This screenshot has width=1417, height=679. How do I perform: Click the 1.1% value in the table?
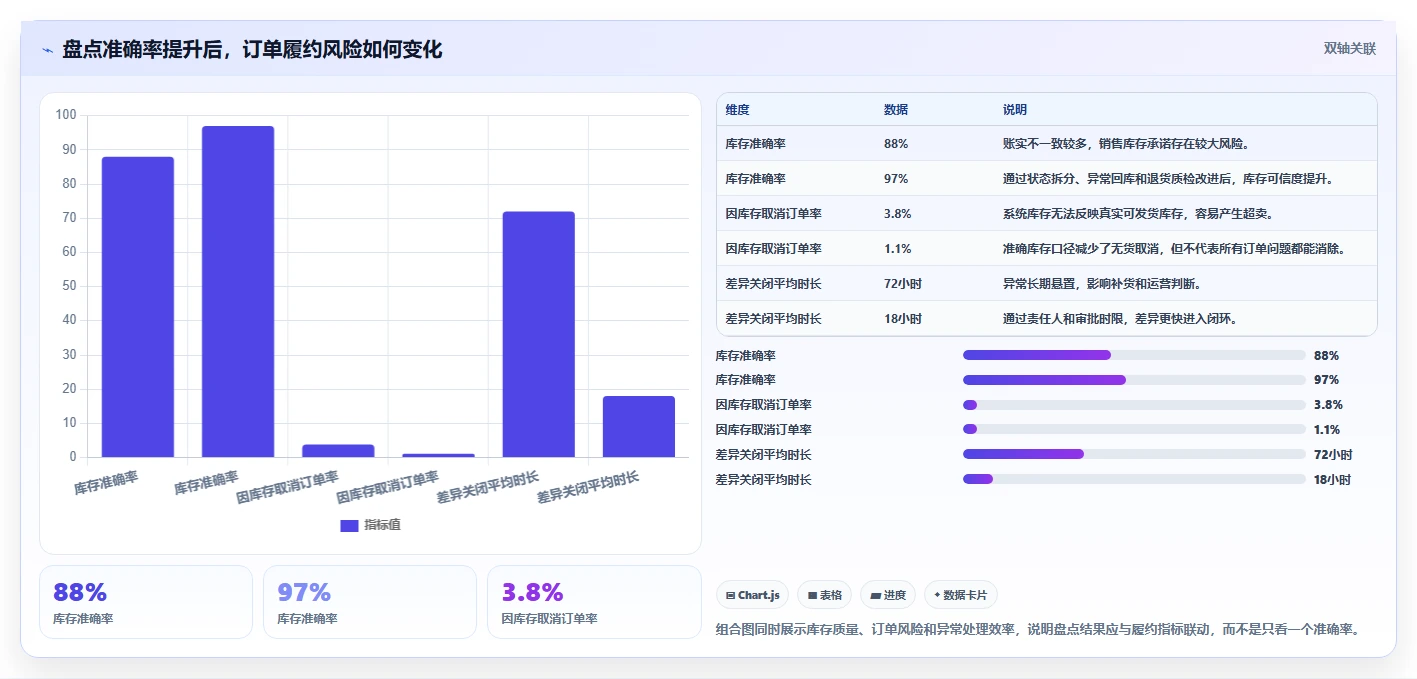[x=897, y=249]
